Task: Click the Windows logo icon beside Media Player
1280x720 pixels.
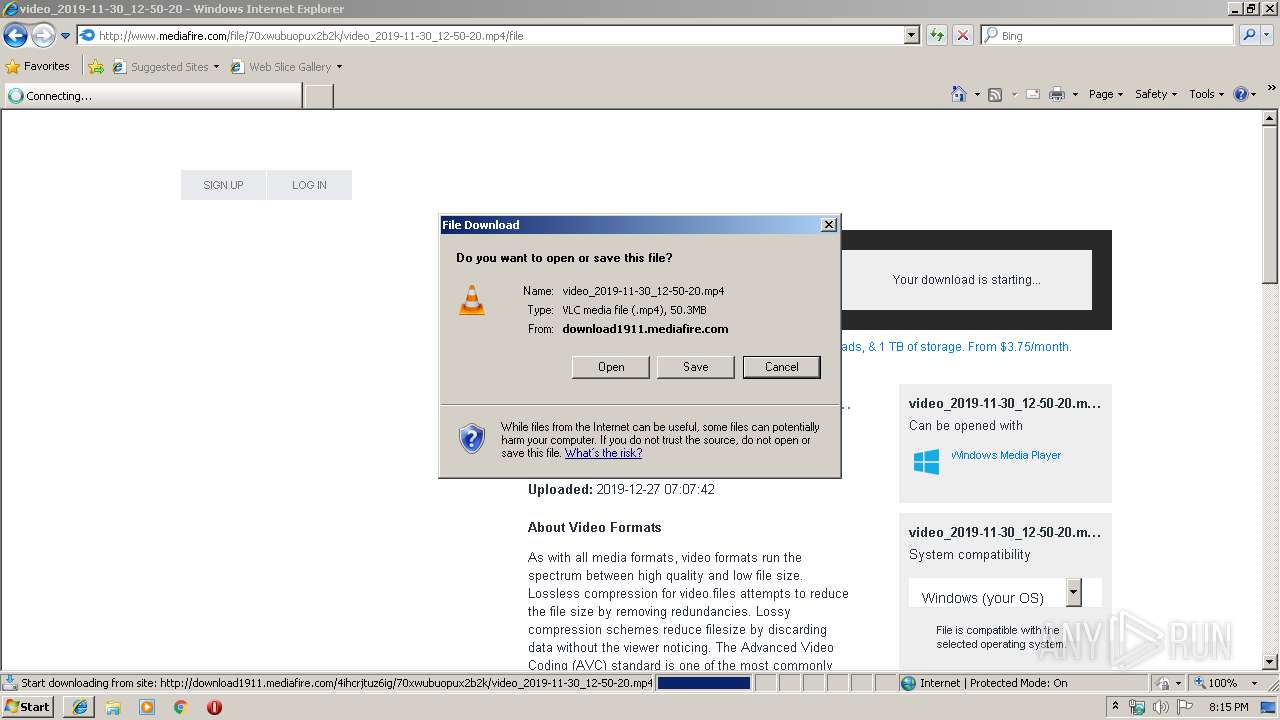Action: point(926,462)
